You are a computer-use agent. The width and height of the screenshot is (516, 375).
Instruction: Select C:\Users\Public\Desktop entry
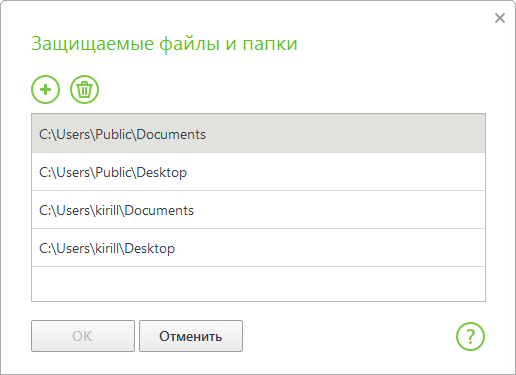point(258,172)
